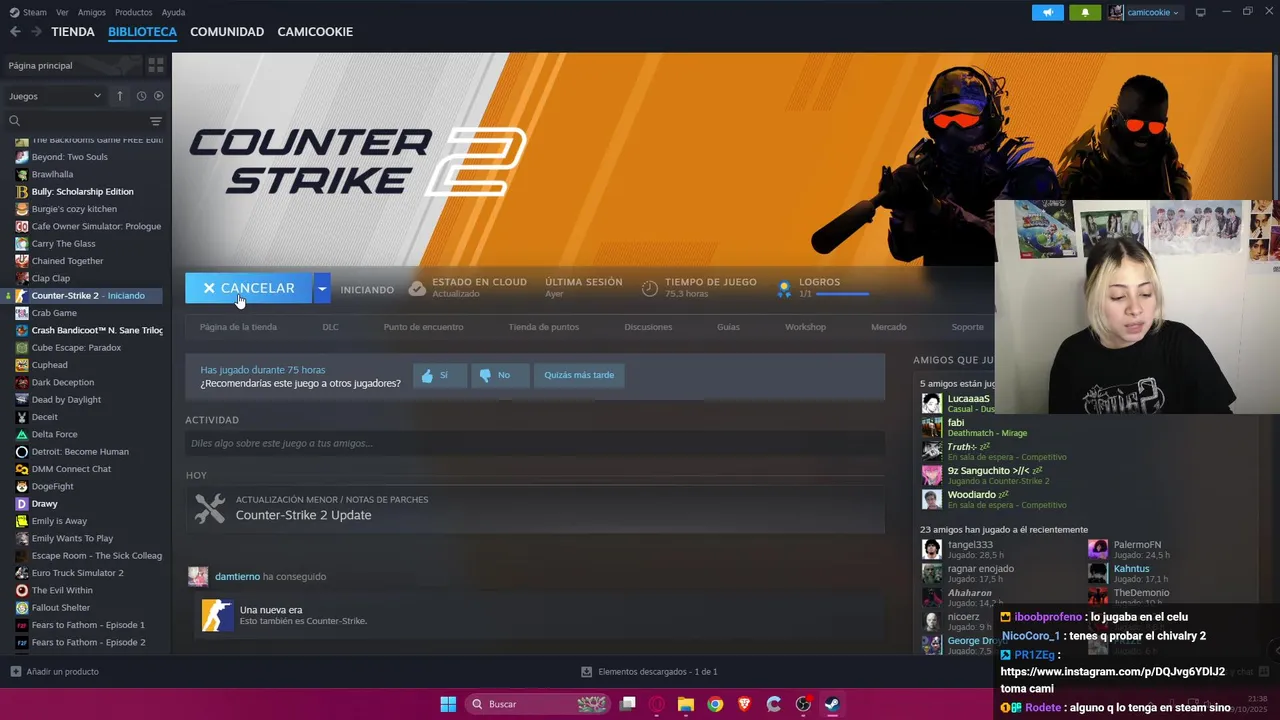Click 'Quizás más tarde' button

pyautogui.click(x=579, y=375)
